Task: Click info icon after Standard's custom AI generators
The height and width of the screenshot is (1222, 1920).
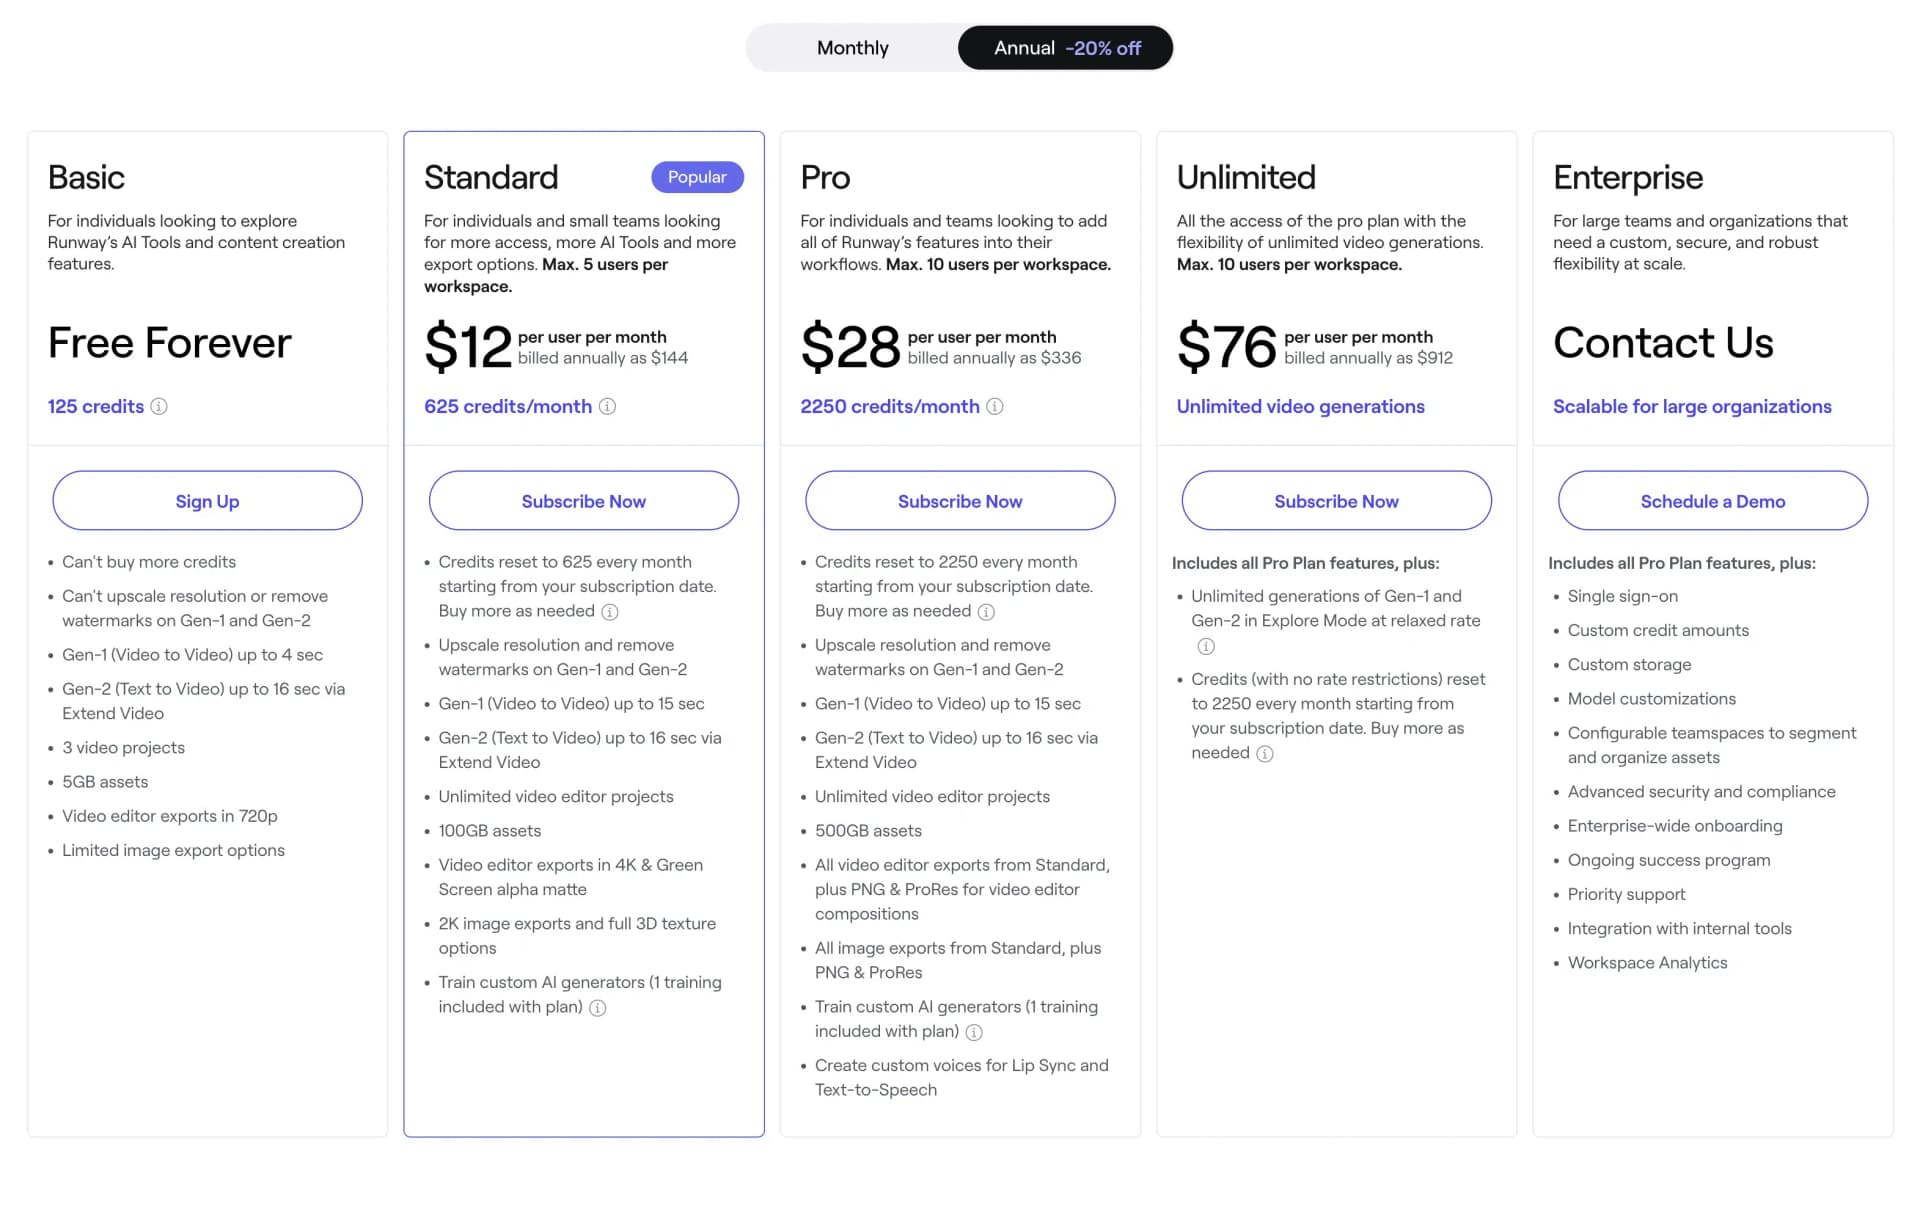Action: pos(597,1008)
